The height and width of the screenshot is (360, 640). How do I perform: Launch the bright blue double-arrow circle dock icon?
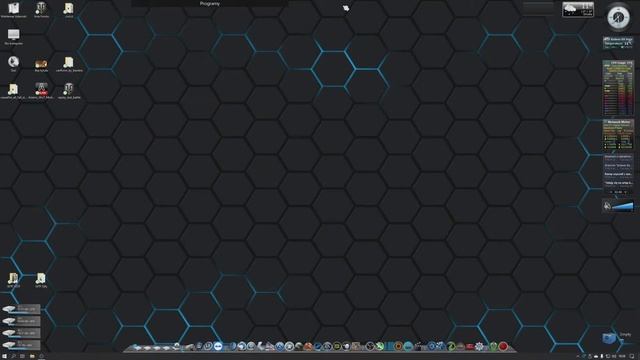[218, 347]
